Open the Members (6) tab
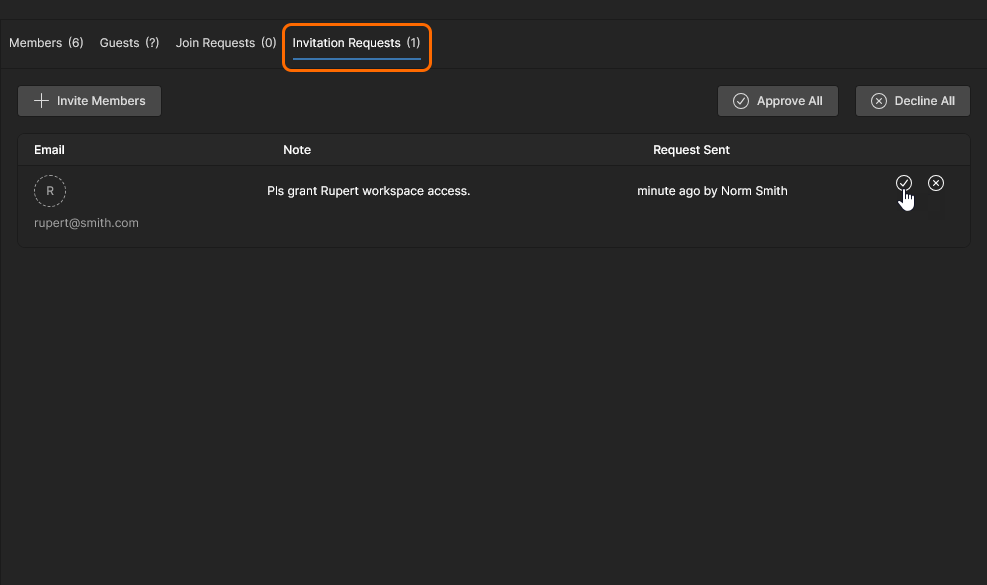The image size is (987, 585). [x=46, y=43]
